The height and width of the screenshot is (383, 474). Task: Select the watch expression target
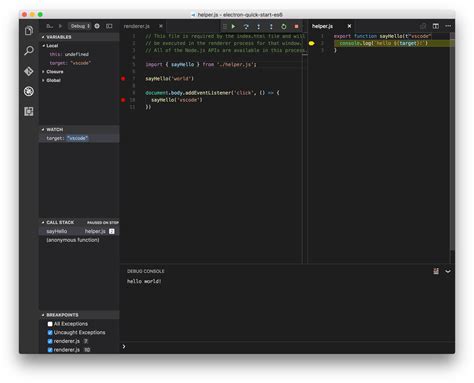(79, 138)
